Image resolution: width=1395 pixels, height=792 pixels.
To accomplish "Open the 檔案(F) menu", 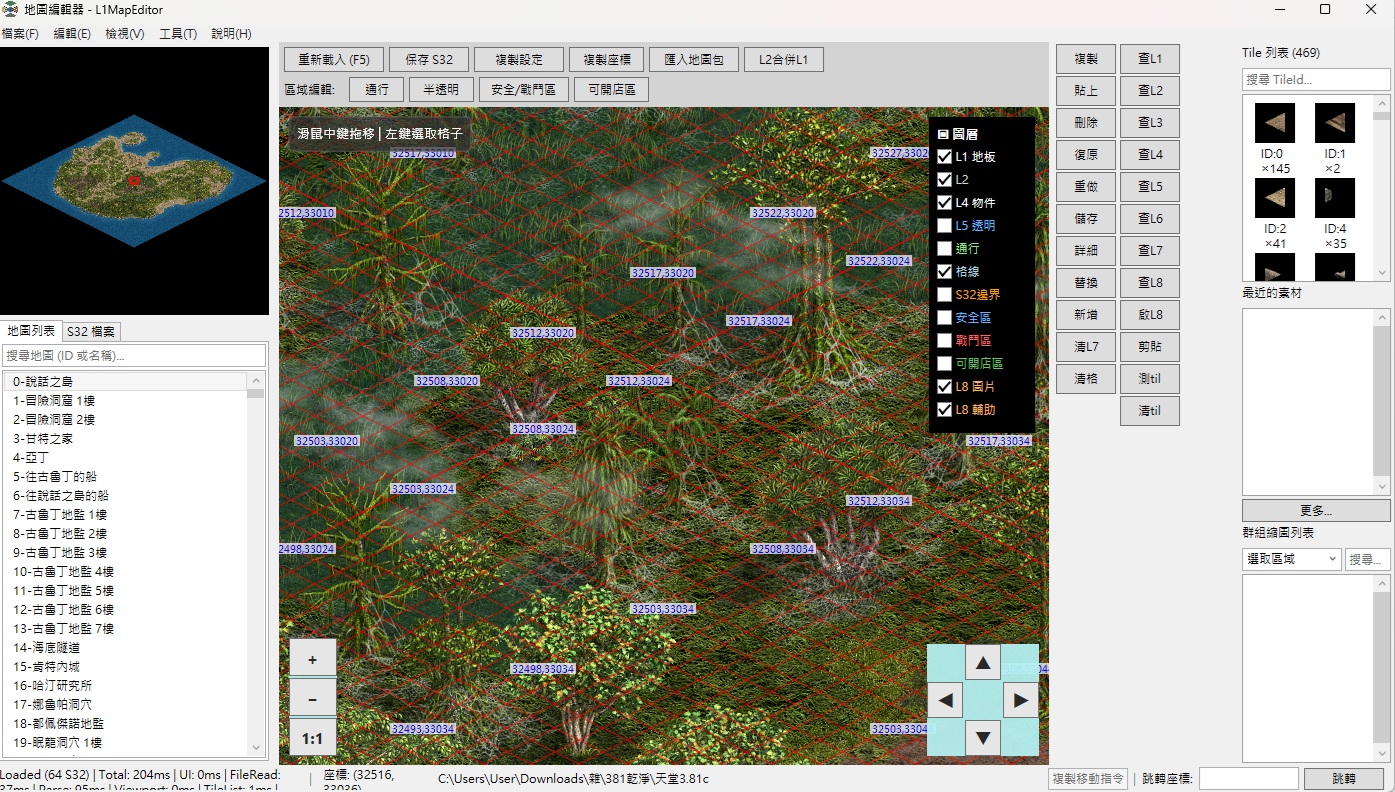I will 20,34.
